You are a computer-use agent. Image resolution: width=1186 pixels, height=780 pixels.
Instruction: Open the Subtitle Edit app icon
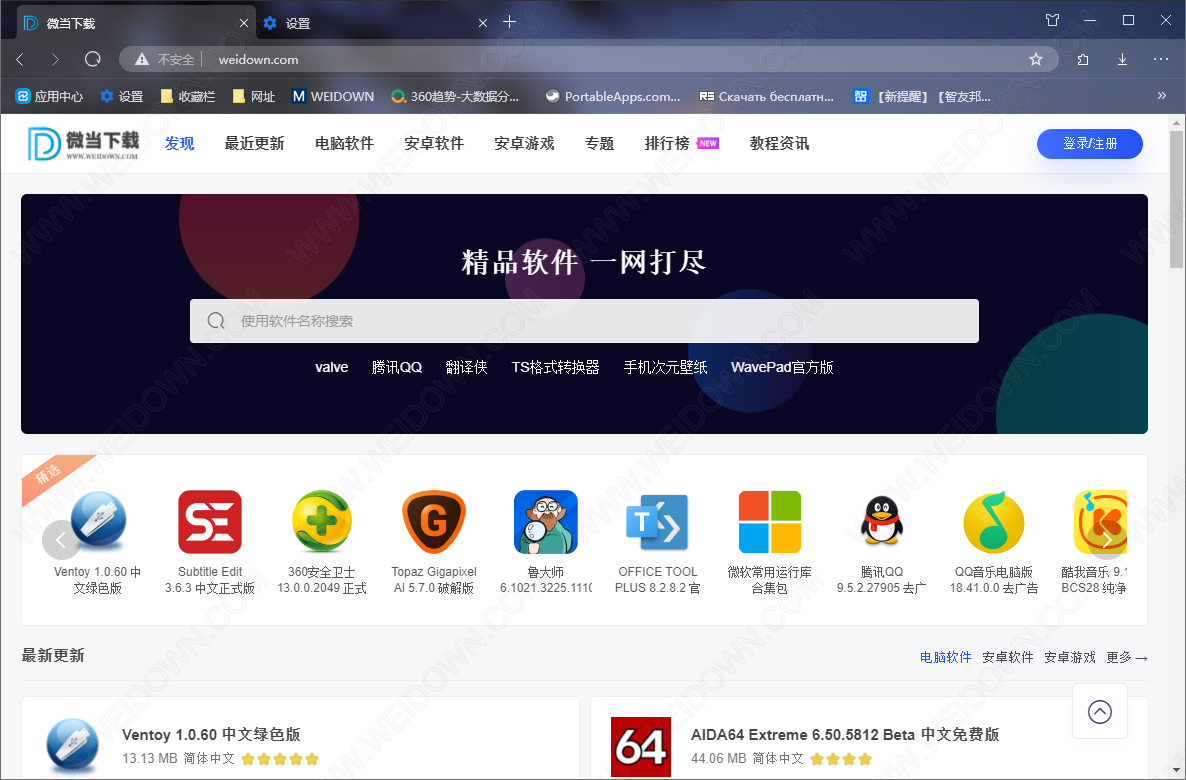click(210, 521)
